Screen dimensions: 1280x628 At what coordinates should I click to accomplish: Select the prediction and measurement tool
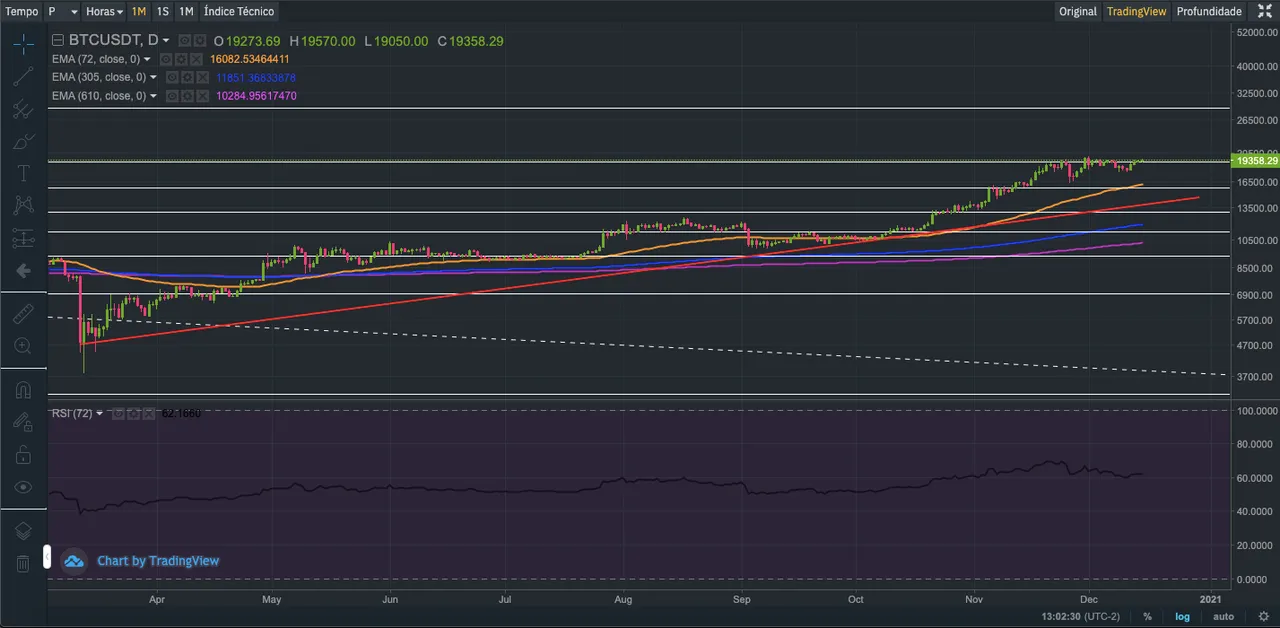(x=23, y=238)
